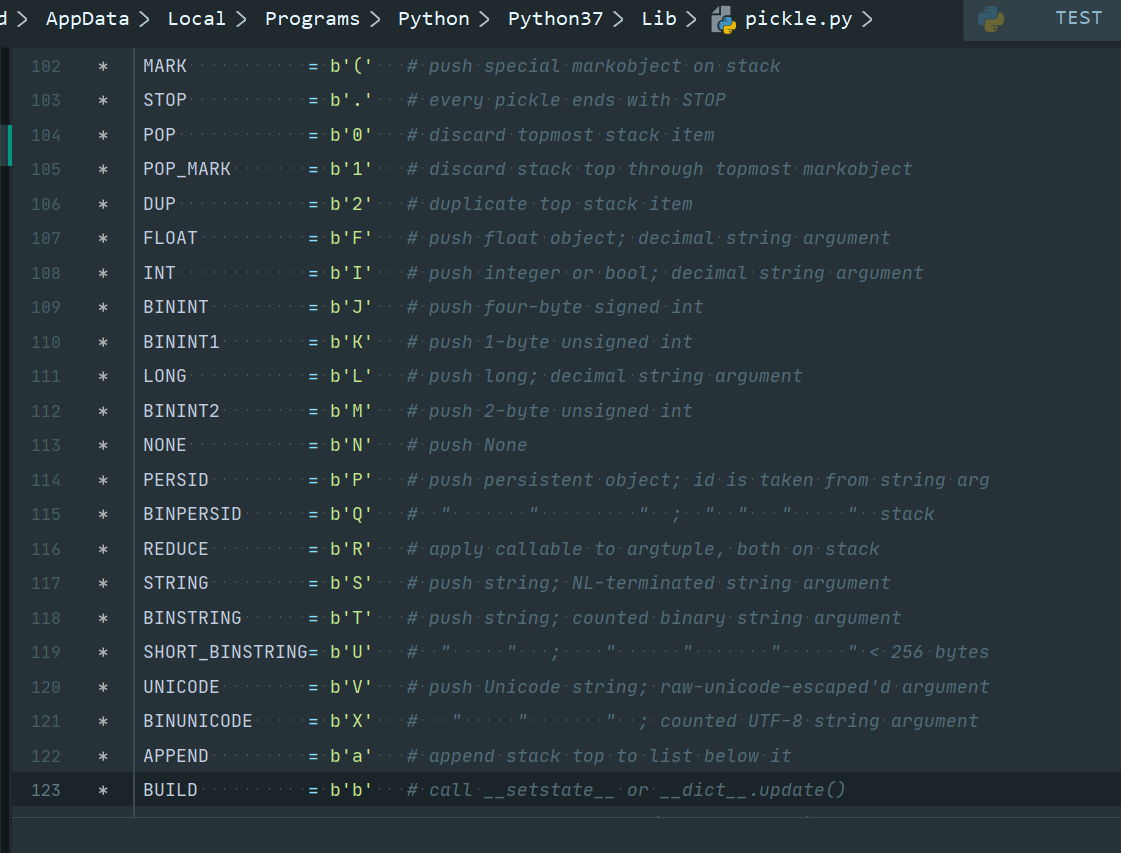Click the Python logo icon on TEST tab
The width and height of the screenshot is (1121, 853).
991,19
